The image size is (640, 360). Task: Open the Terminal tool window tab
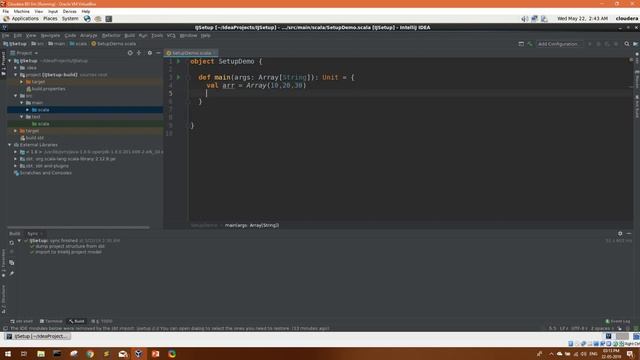pos(51,321)
